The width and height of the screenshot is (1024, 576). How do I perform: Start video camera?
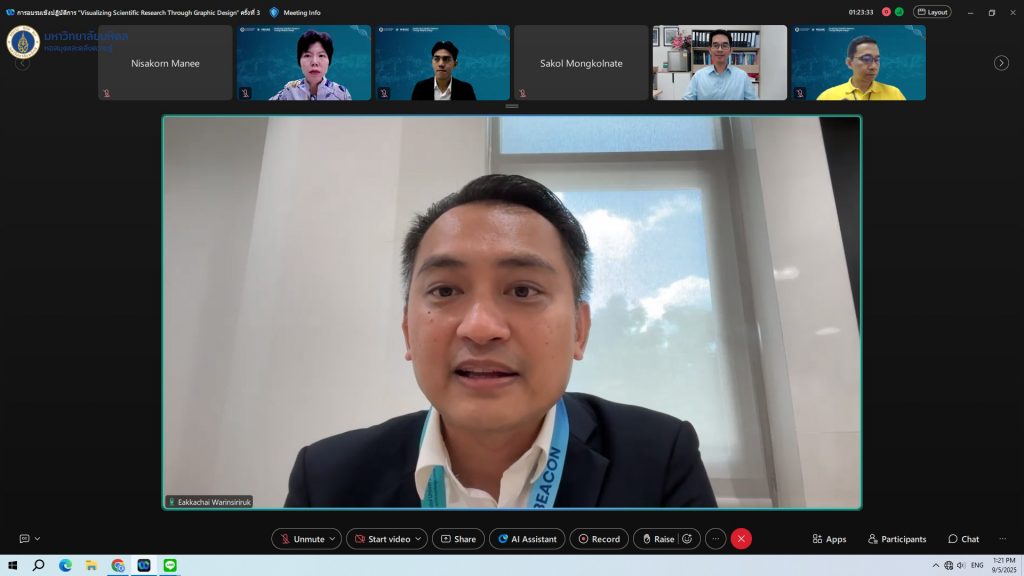382,539
